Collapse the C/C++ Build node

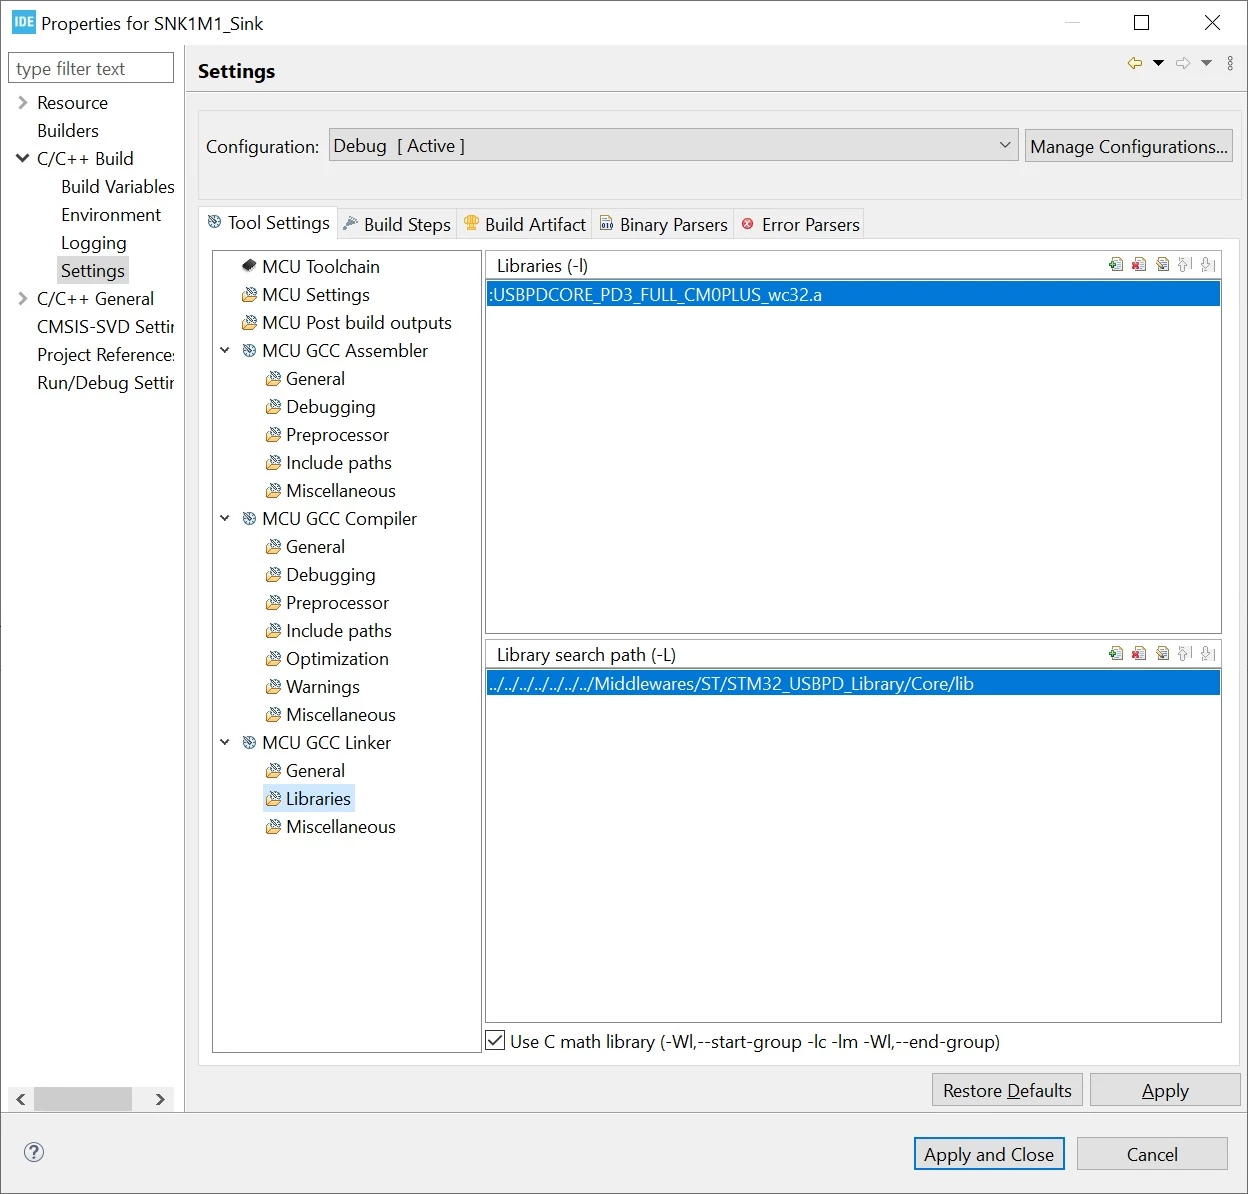coord(22,158)
